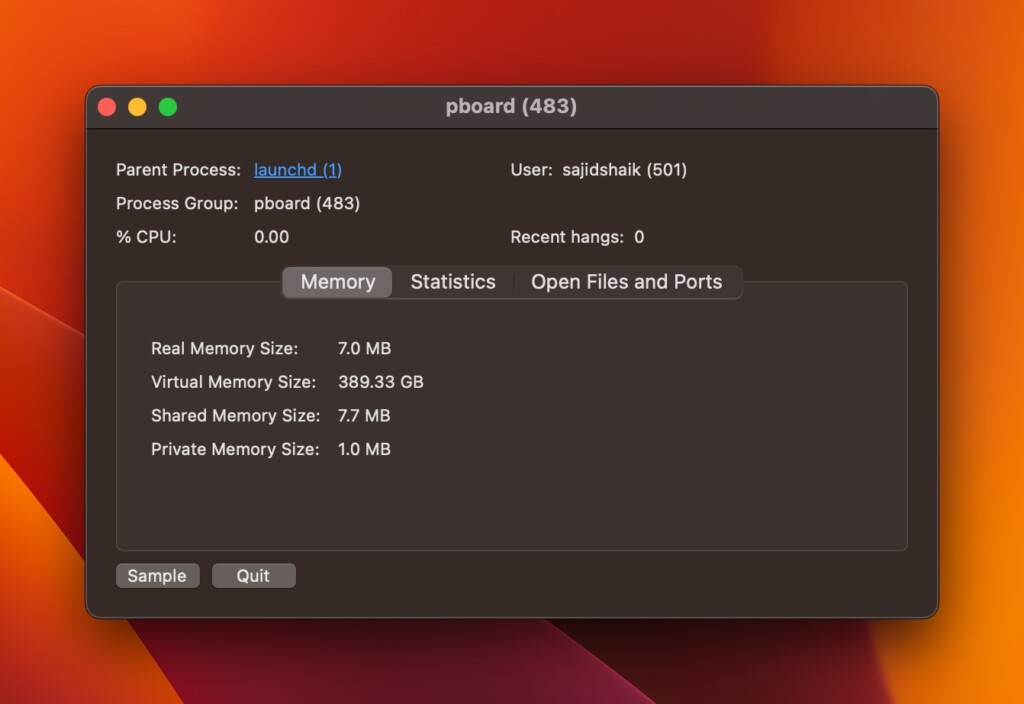
Task: Click the user name sajidshaik (501)
Action: click(x=624, y=170)
